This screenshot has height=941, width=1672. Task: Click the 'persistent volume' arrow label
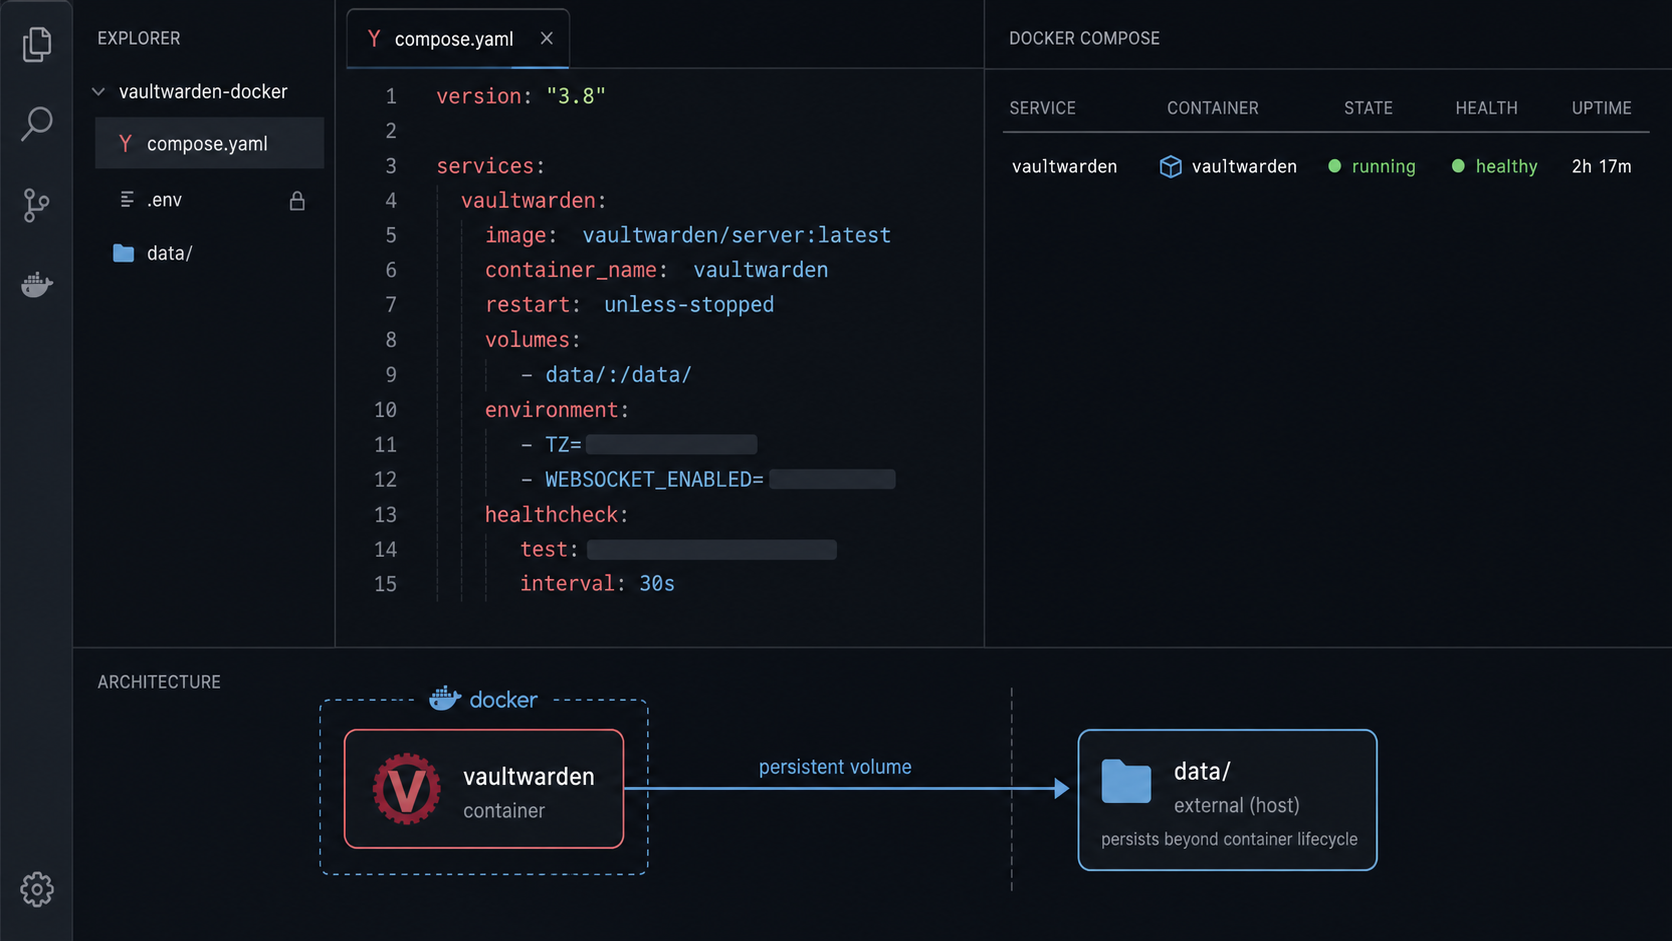(835, 767)
